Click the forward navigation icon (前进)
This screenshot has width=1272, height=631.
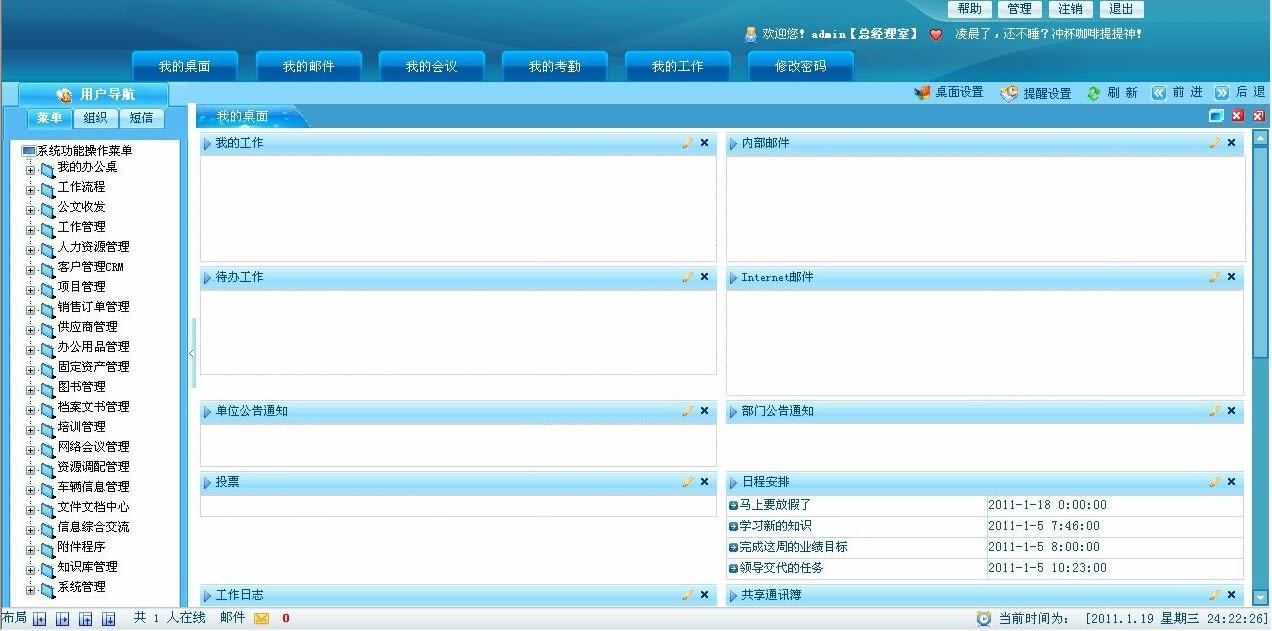pyautogui.click(x=1159, y=93)
